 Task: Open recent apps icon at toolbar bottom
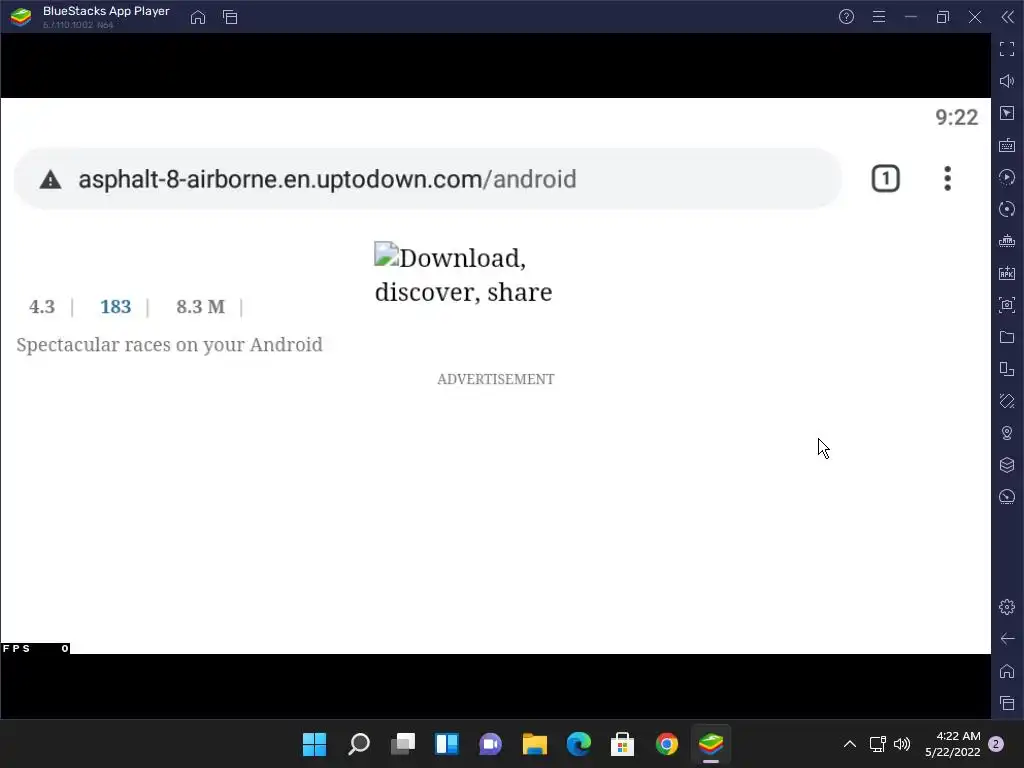(x=1007, y=703)
